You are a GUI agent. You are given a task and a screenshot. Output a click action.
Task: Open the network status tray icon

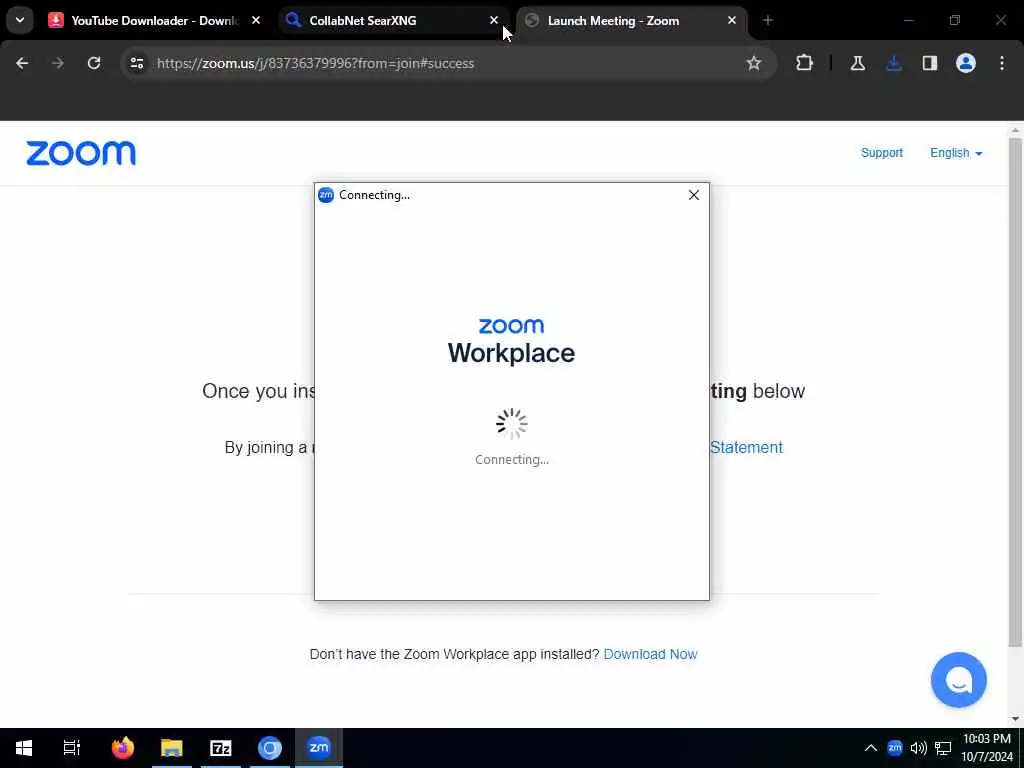tap(942, 748)
